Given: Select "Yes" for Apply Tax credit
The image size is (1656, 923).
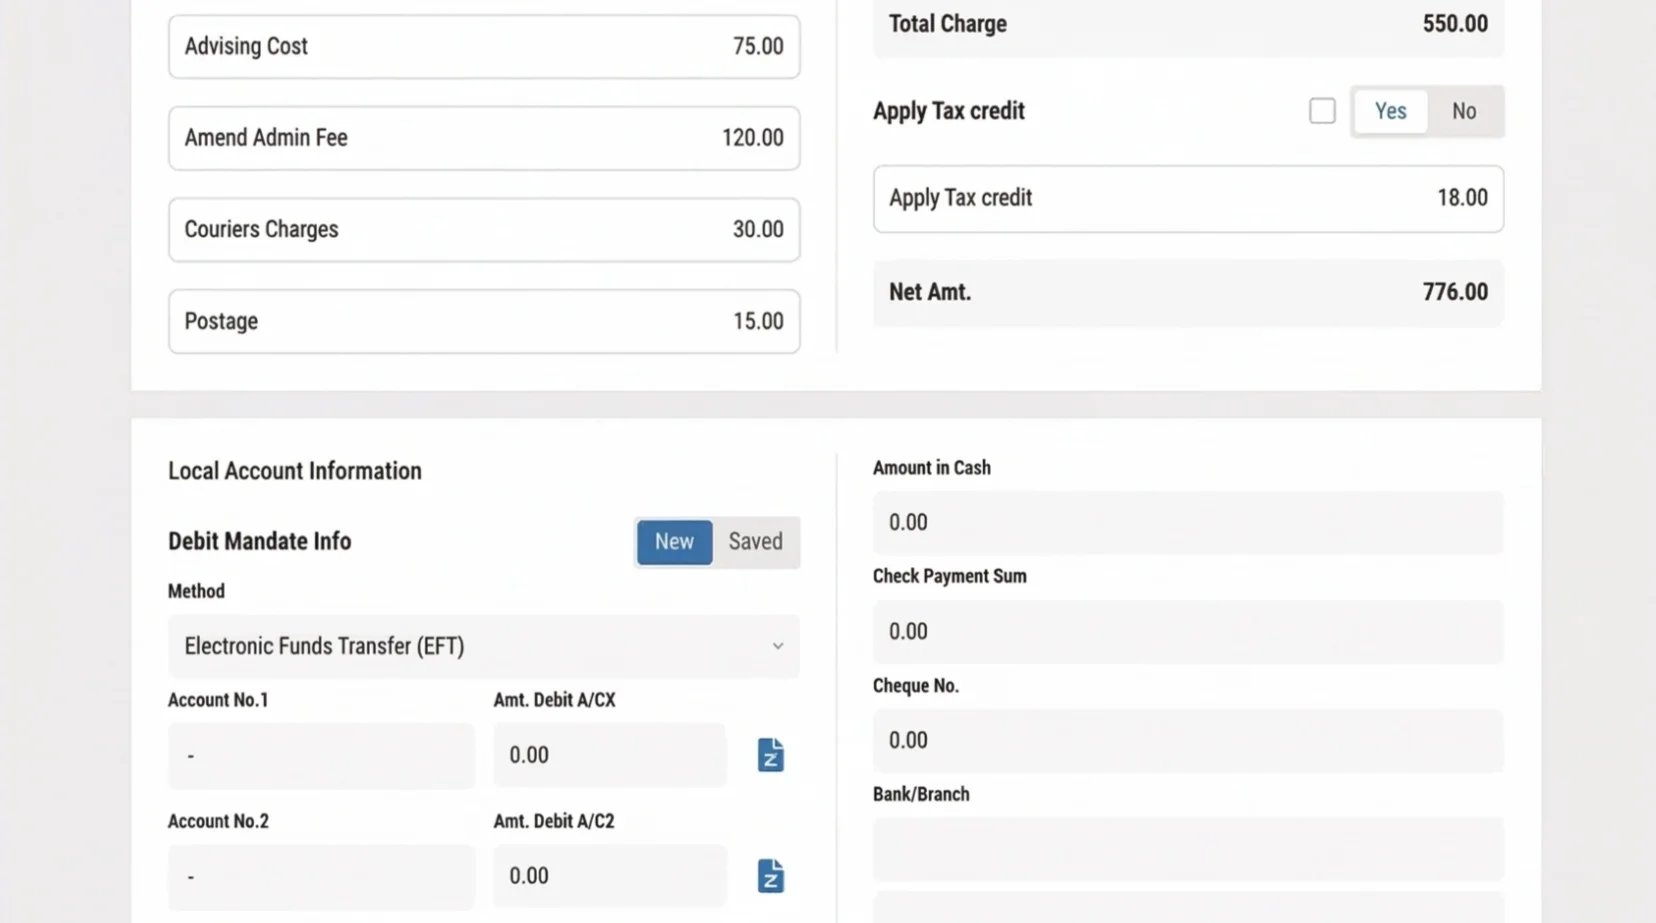Looking at the screenshot, I should click(x=1390, y=111).
